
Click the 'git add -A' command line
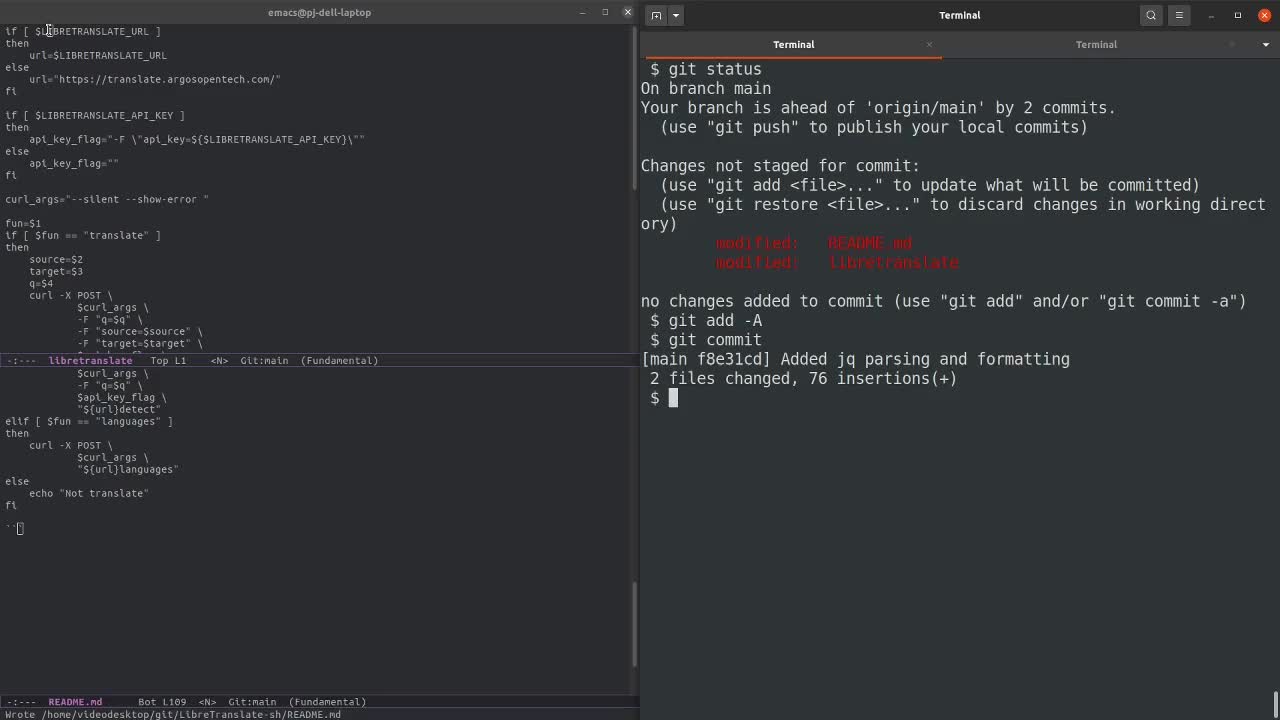point(706,320)
